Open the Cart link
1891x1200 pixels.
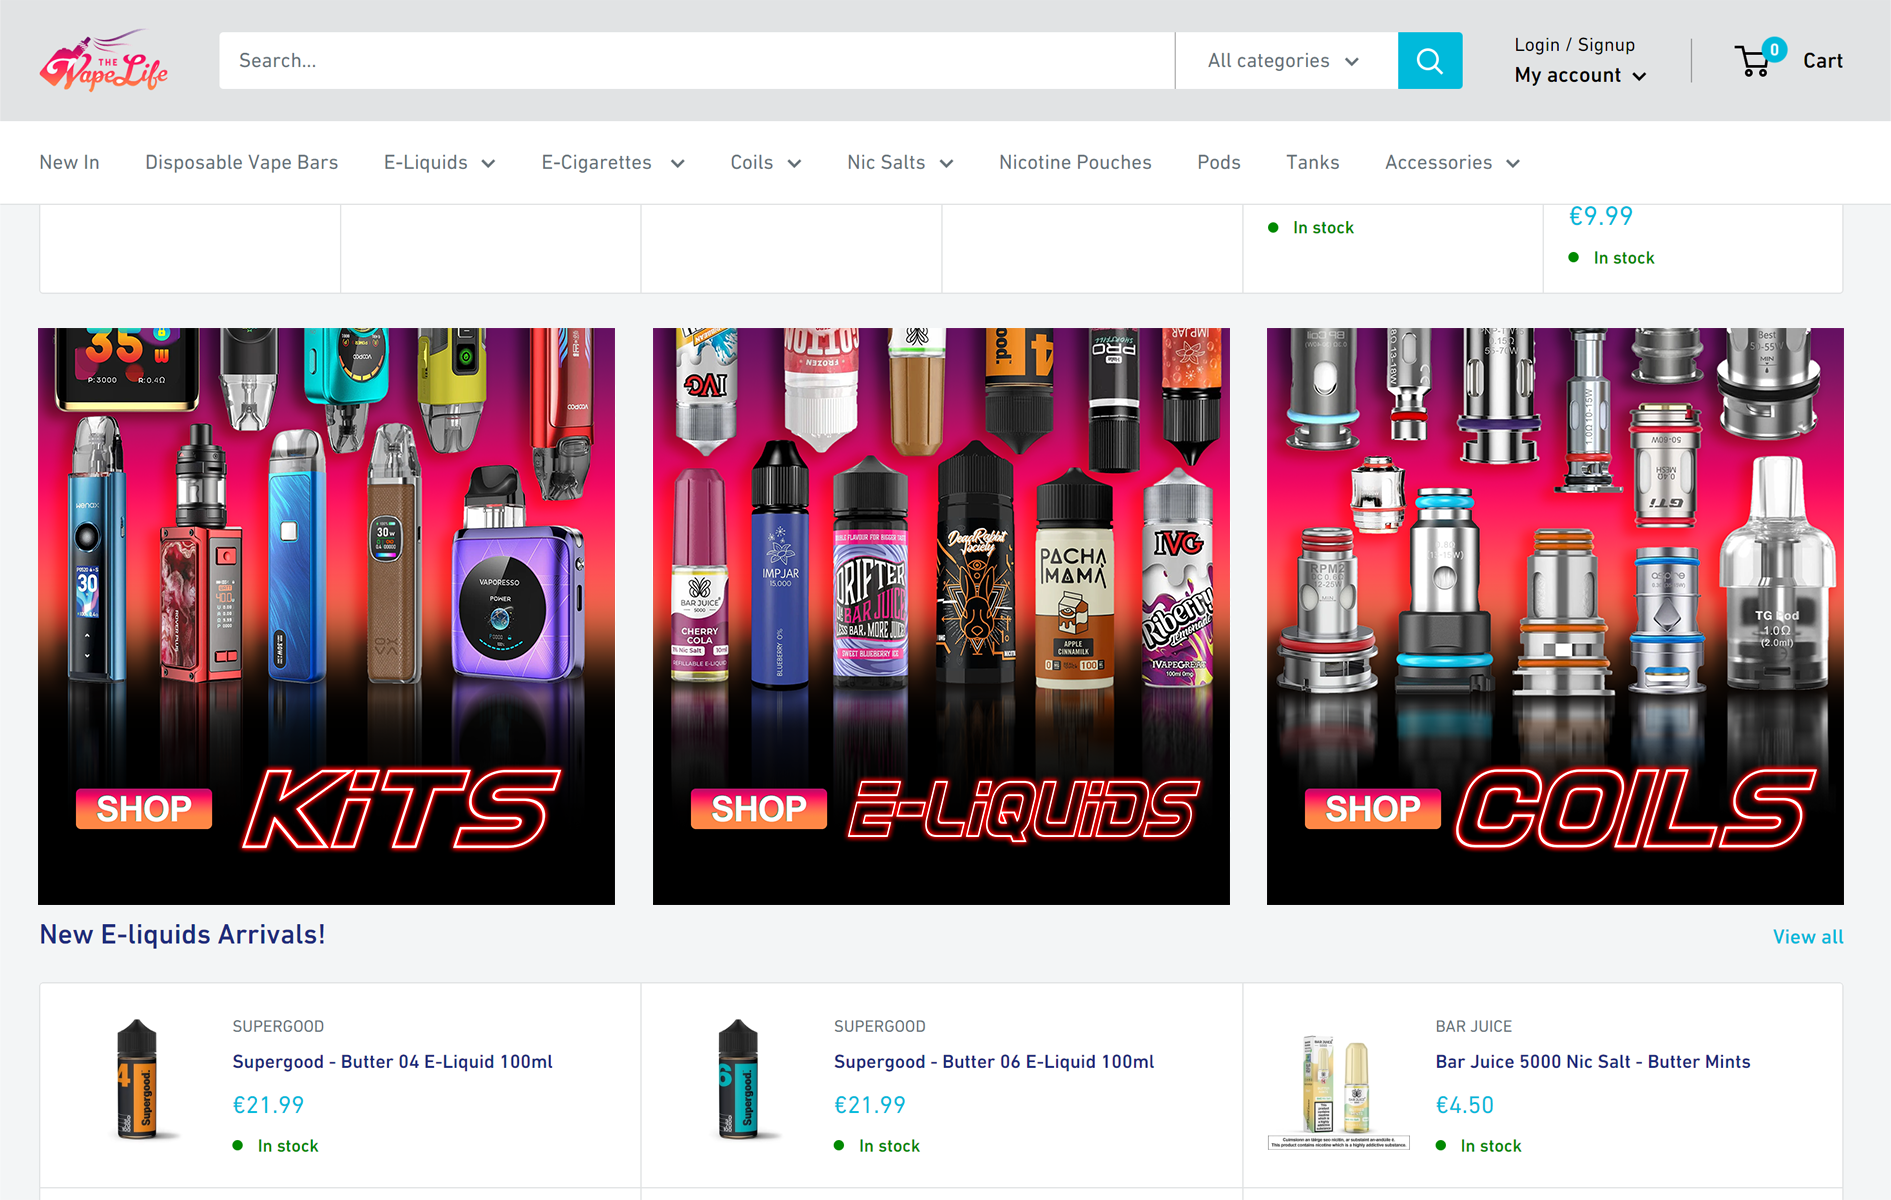pyautogui.click(x=1822, y=61)
